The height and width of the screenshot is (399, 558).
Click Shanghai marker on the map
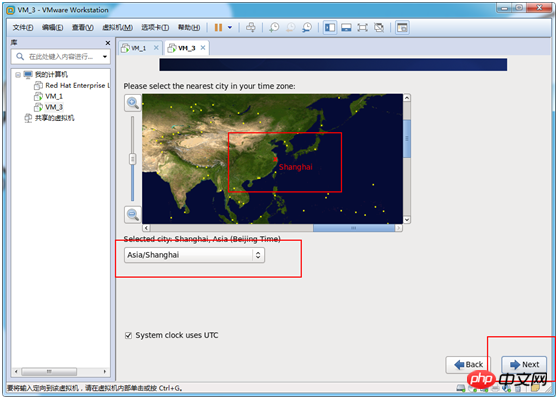[x=275, y=159]
